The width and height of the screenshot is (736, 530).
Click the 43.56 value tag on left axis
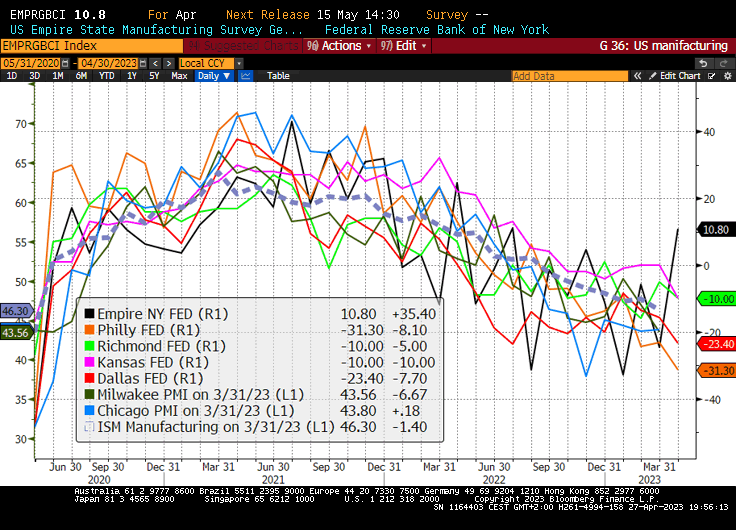[16, 333]
